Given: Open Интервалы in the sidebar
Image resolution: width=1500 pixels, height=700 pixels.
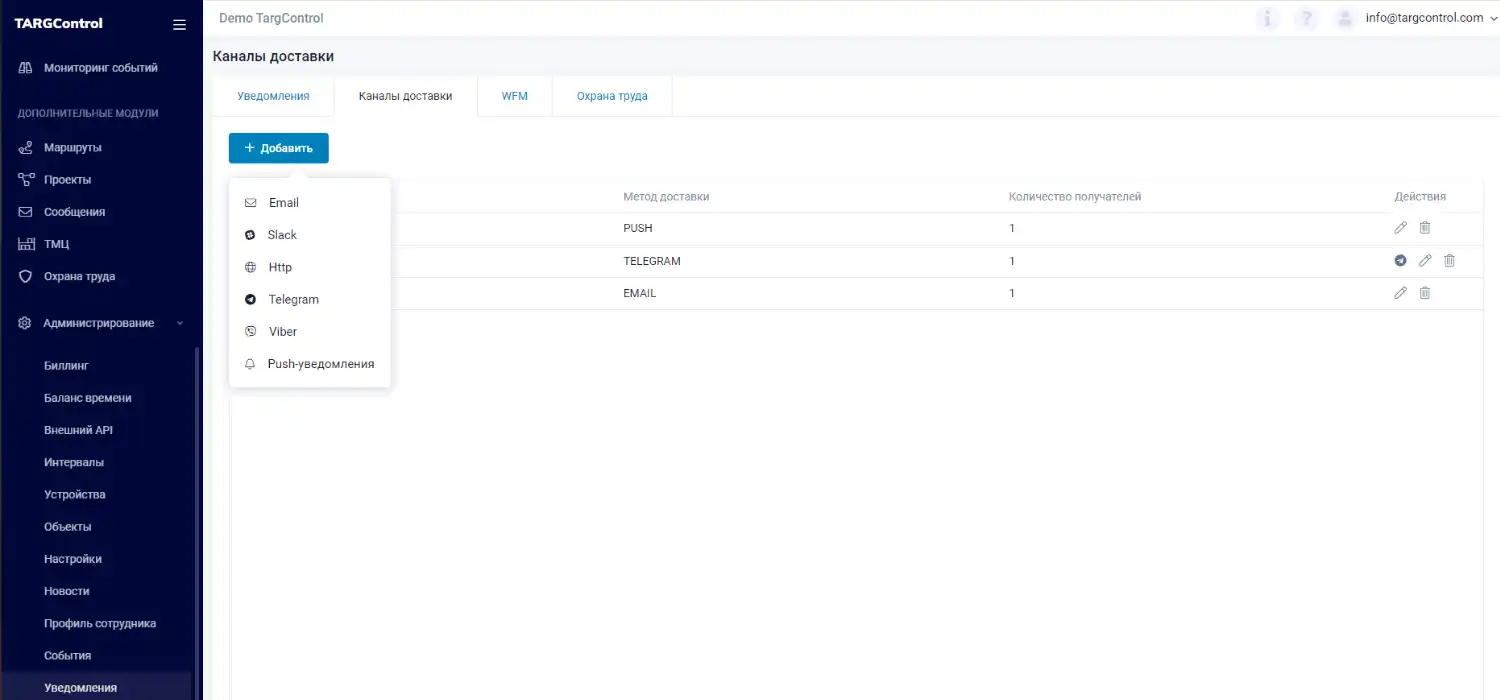Looking at the screenshot, I should (x=74, y=462).
